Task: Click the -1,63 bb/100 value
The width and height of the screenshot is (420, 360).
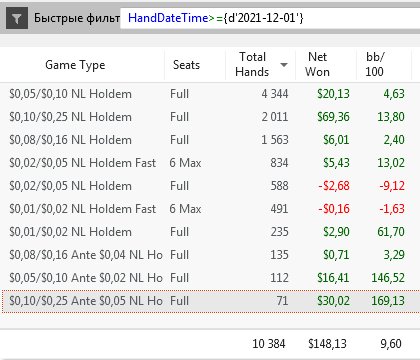Action: point(392,209)
